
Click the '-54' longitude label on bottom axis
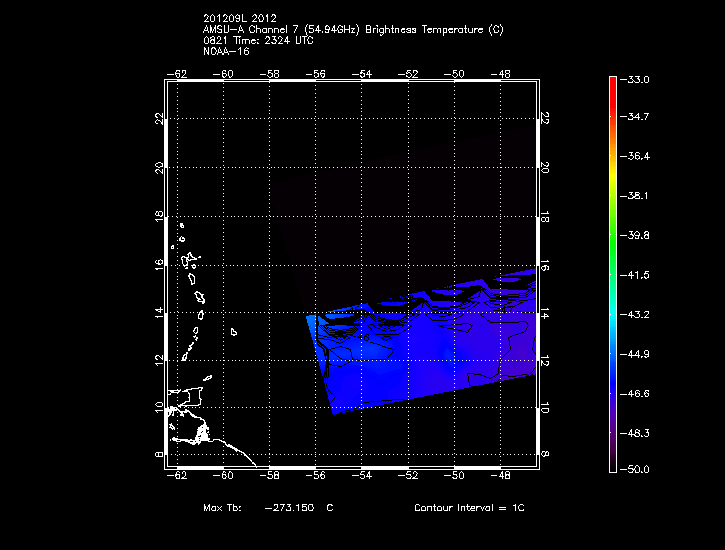tap(362, 476)
